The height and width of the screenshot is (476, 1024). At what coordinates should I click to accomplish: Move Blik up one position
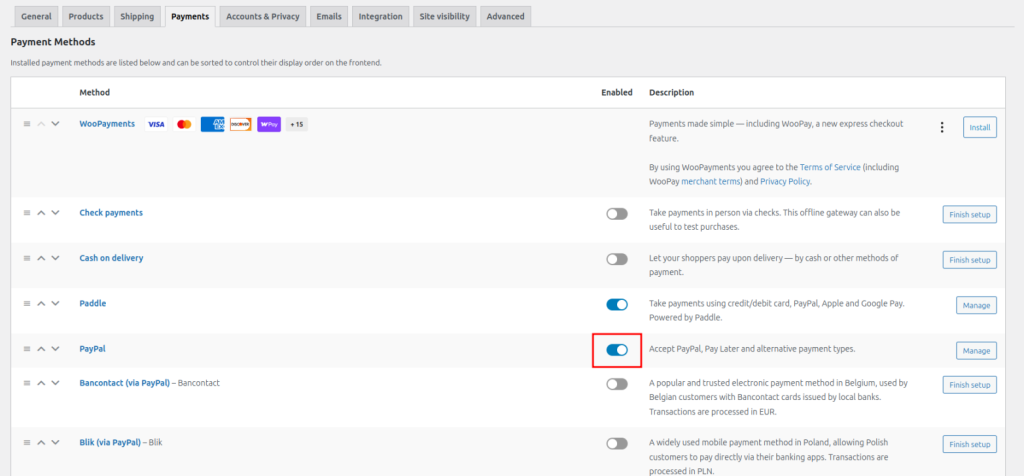[x=41, y=442]
